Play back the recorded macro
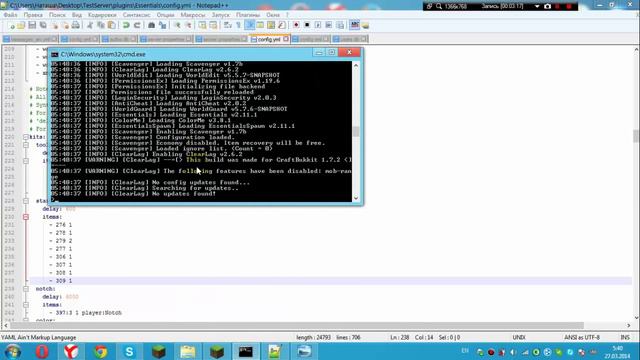 pos(318,25)
